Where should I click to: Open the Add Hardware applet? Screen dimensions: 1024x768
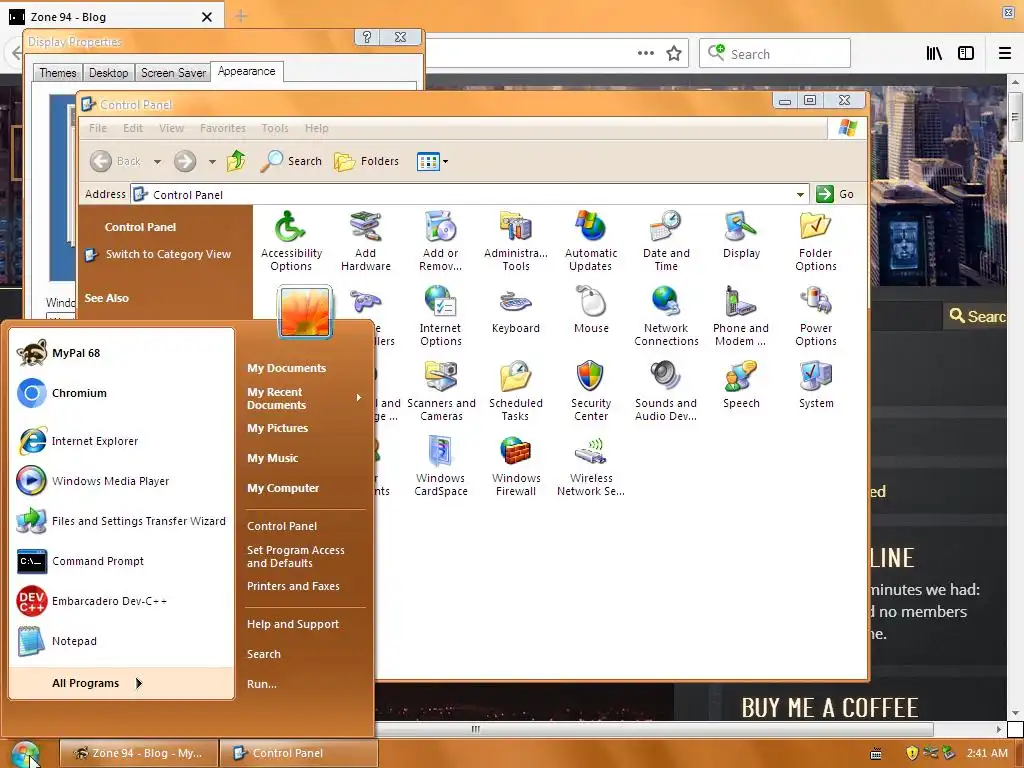366,241
